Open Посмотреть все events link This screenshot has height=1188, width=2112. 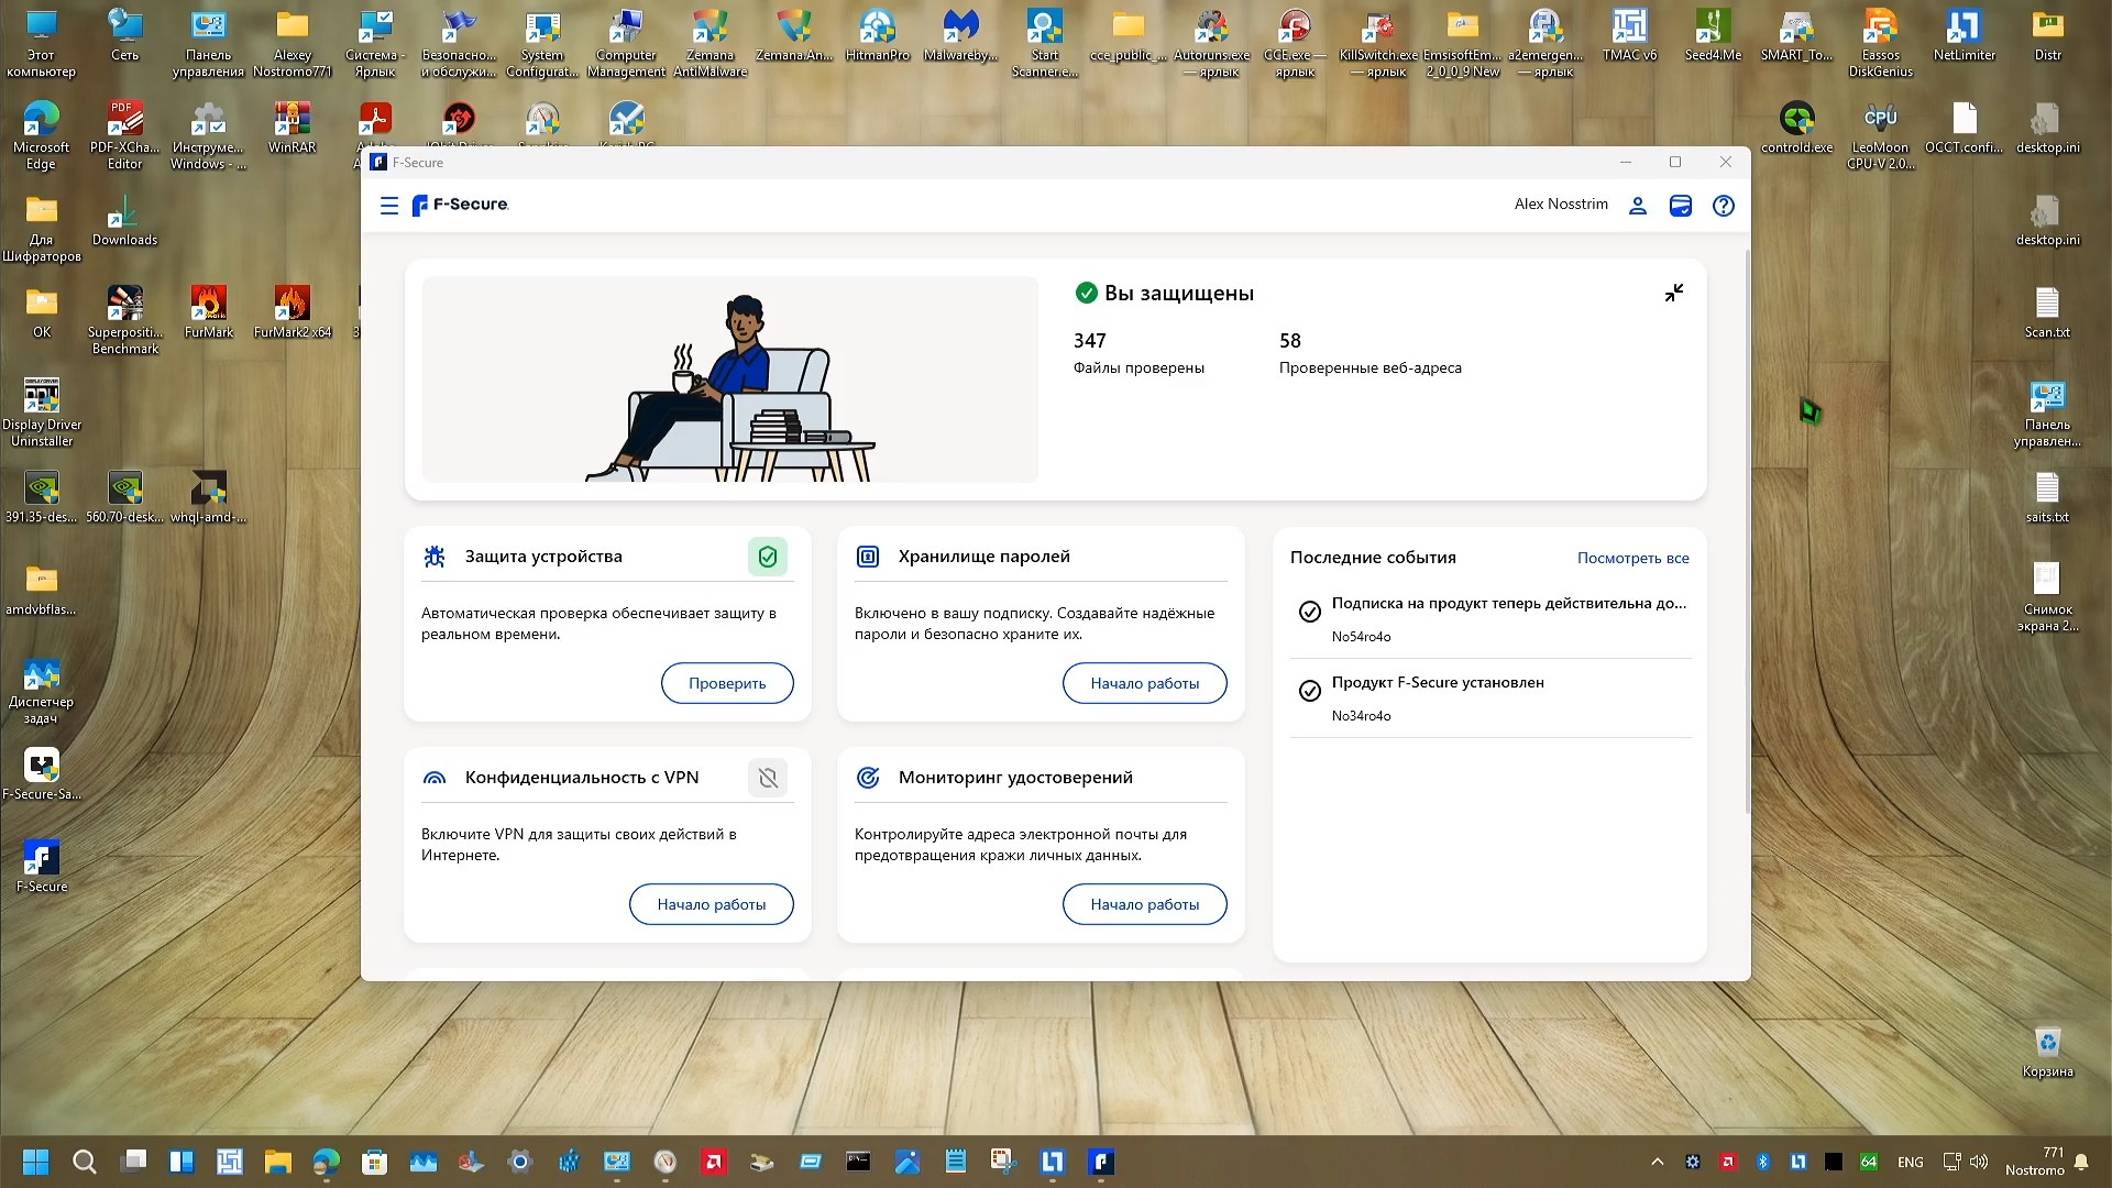(1632, 558)
